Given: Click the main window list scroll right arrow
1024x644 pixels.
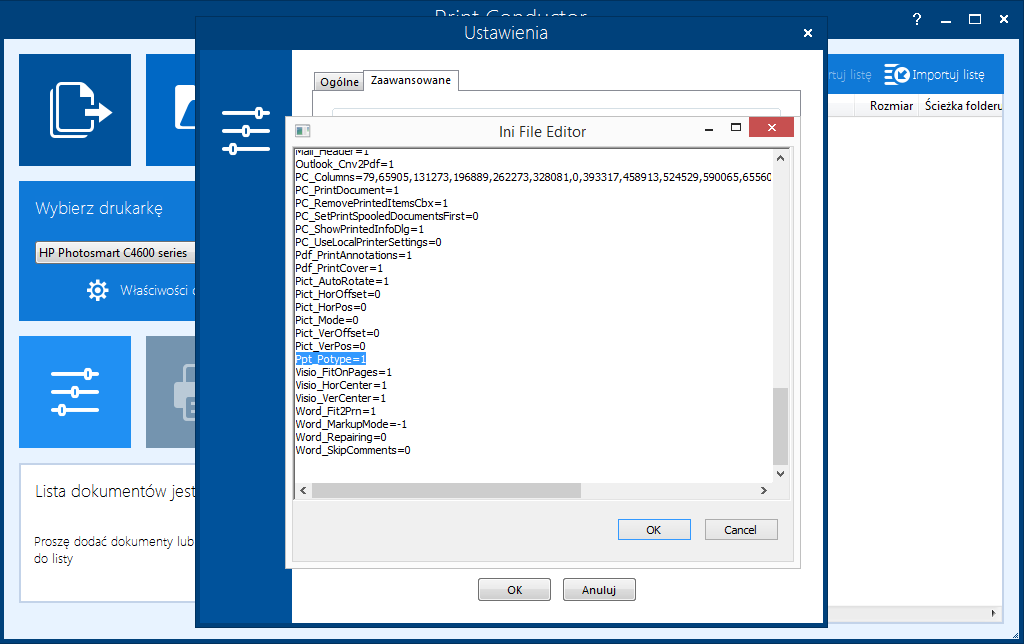Looking at the screenshot, I should [993, 613].
